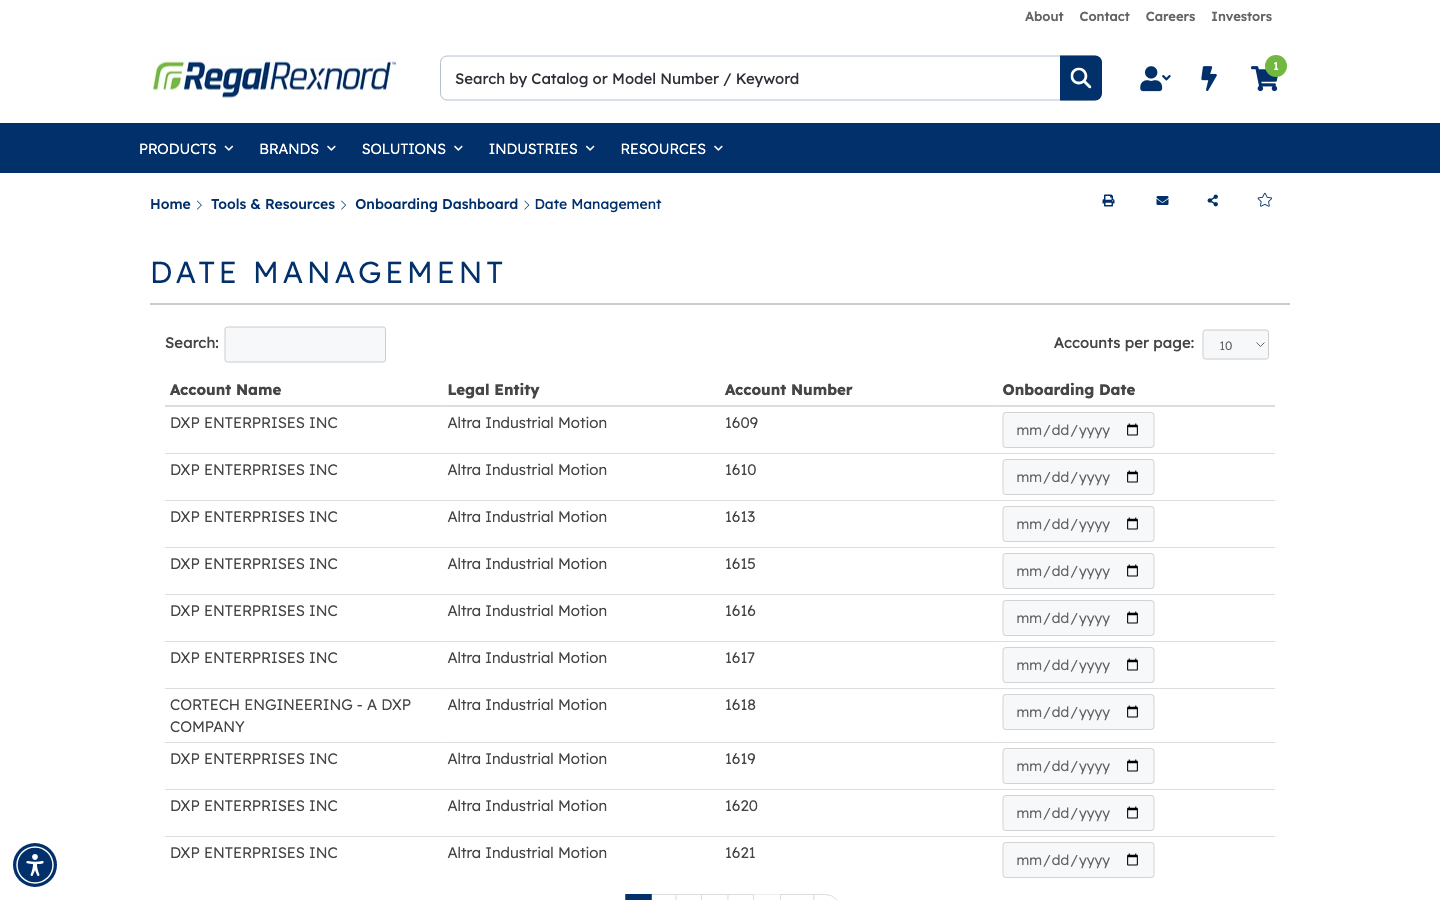Open calendar picker for account 1615
1440x900 pixels.
(x=1133, y=571)
